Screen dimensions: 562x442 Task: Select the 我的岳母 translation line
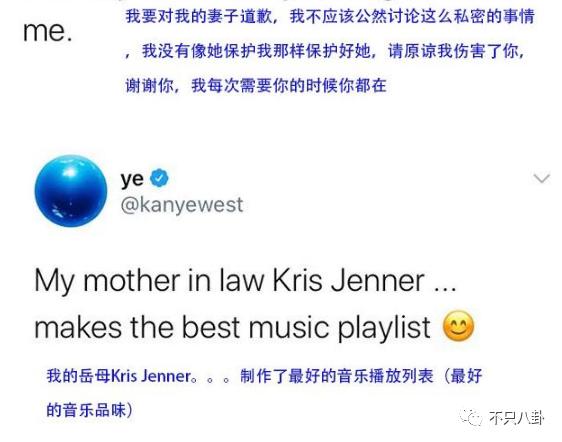click(x=264, y=376)
